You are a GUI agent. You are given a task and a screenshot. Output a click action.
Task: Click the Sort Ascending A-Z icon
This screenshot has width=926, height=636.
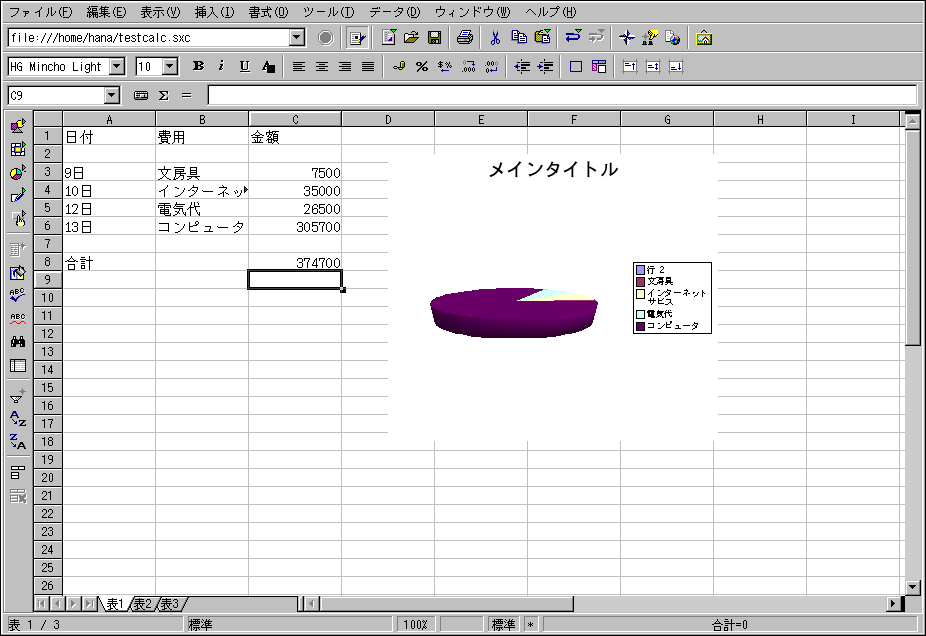17,419
